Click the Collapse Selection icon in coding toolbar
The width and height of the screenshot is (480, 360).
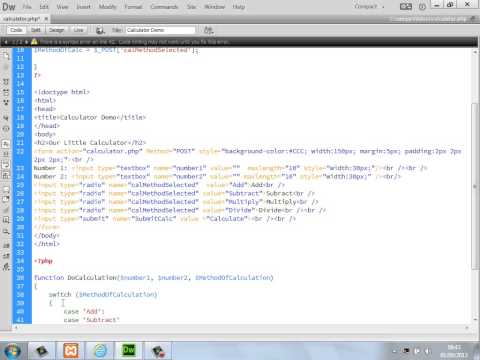coord(6,92)
